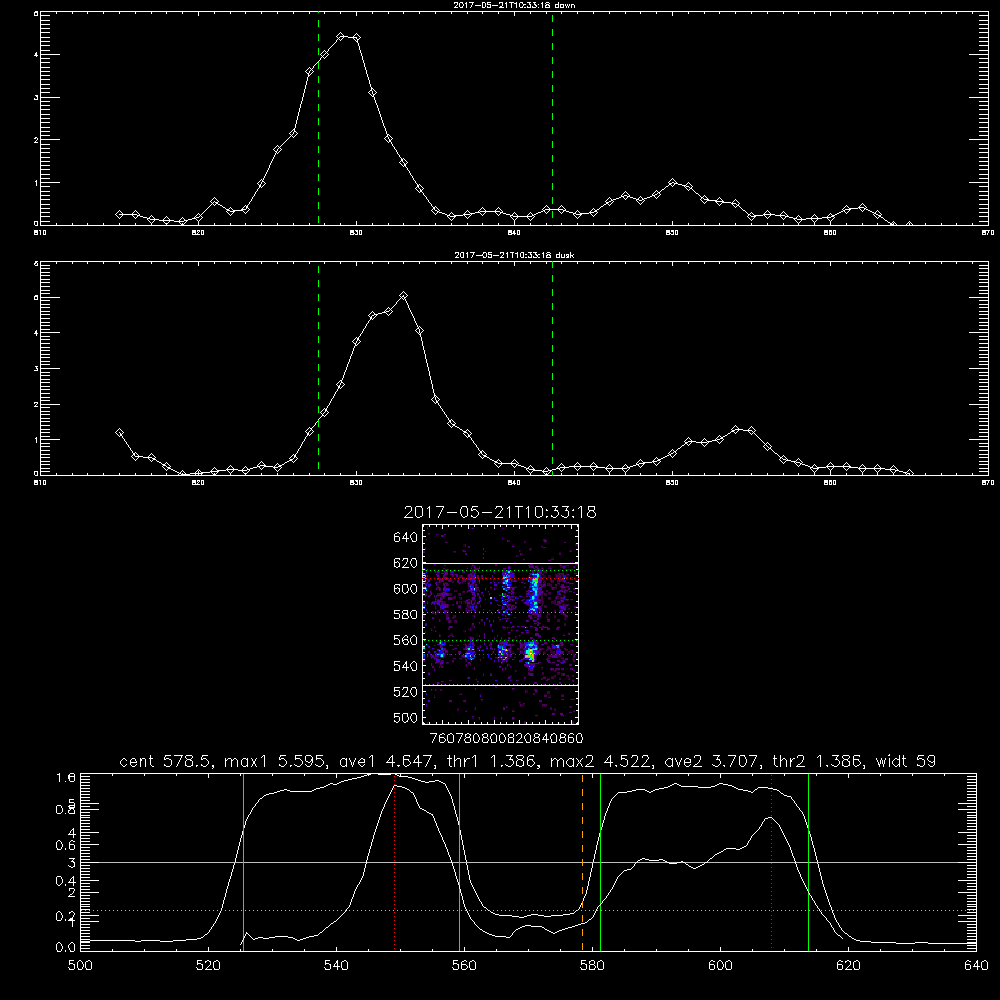Screen dimensions: 1000x1000
Task: Click the "580" label on the bottom plot x-axis
Action: 592,966
